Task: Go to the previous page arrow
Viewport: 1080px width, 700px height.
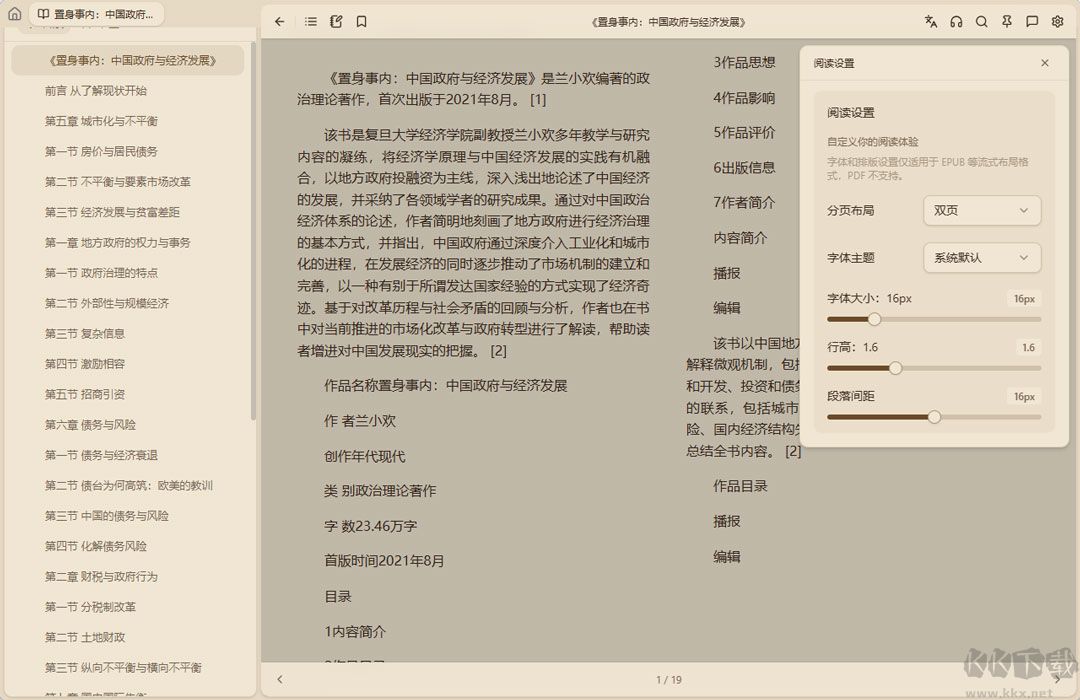Action: [x=280, y=679]
